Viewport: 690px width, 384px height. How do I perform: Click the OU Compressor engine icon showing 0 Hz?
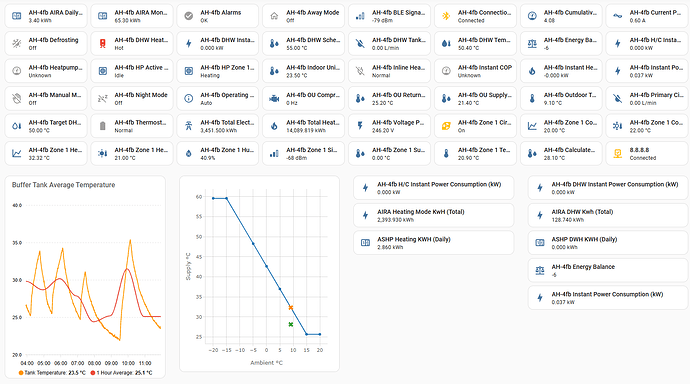[x=274, y=98]
